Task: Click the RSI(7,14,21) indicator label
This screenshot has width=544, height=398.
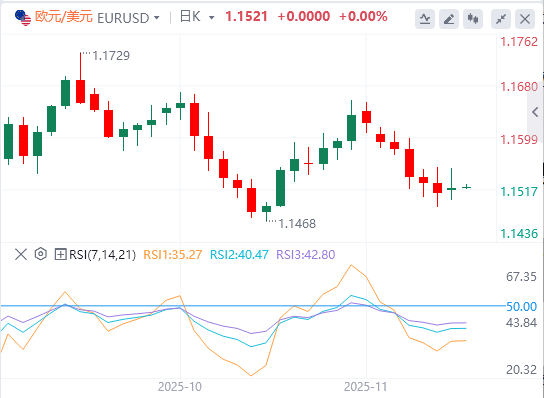Action: tap(102, 254)
